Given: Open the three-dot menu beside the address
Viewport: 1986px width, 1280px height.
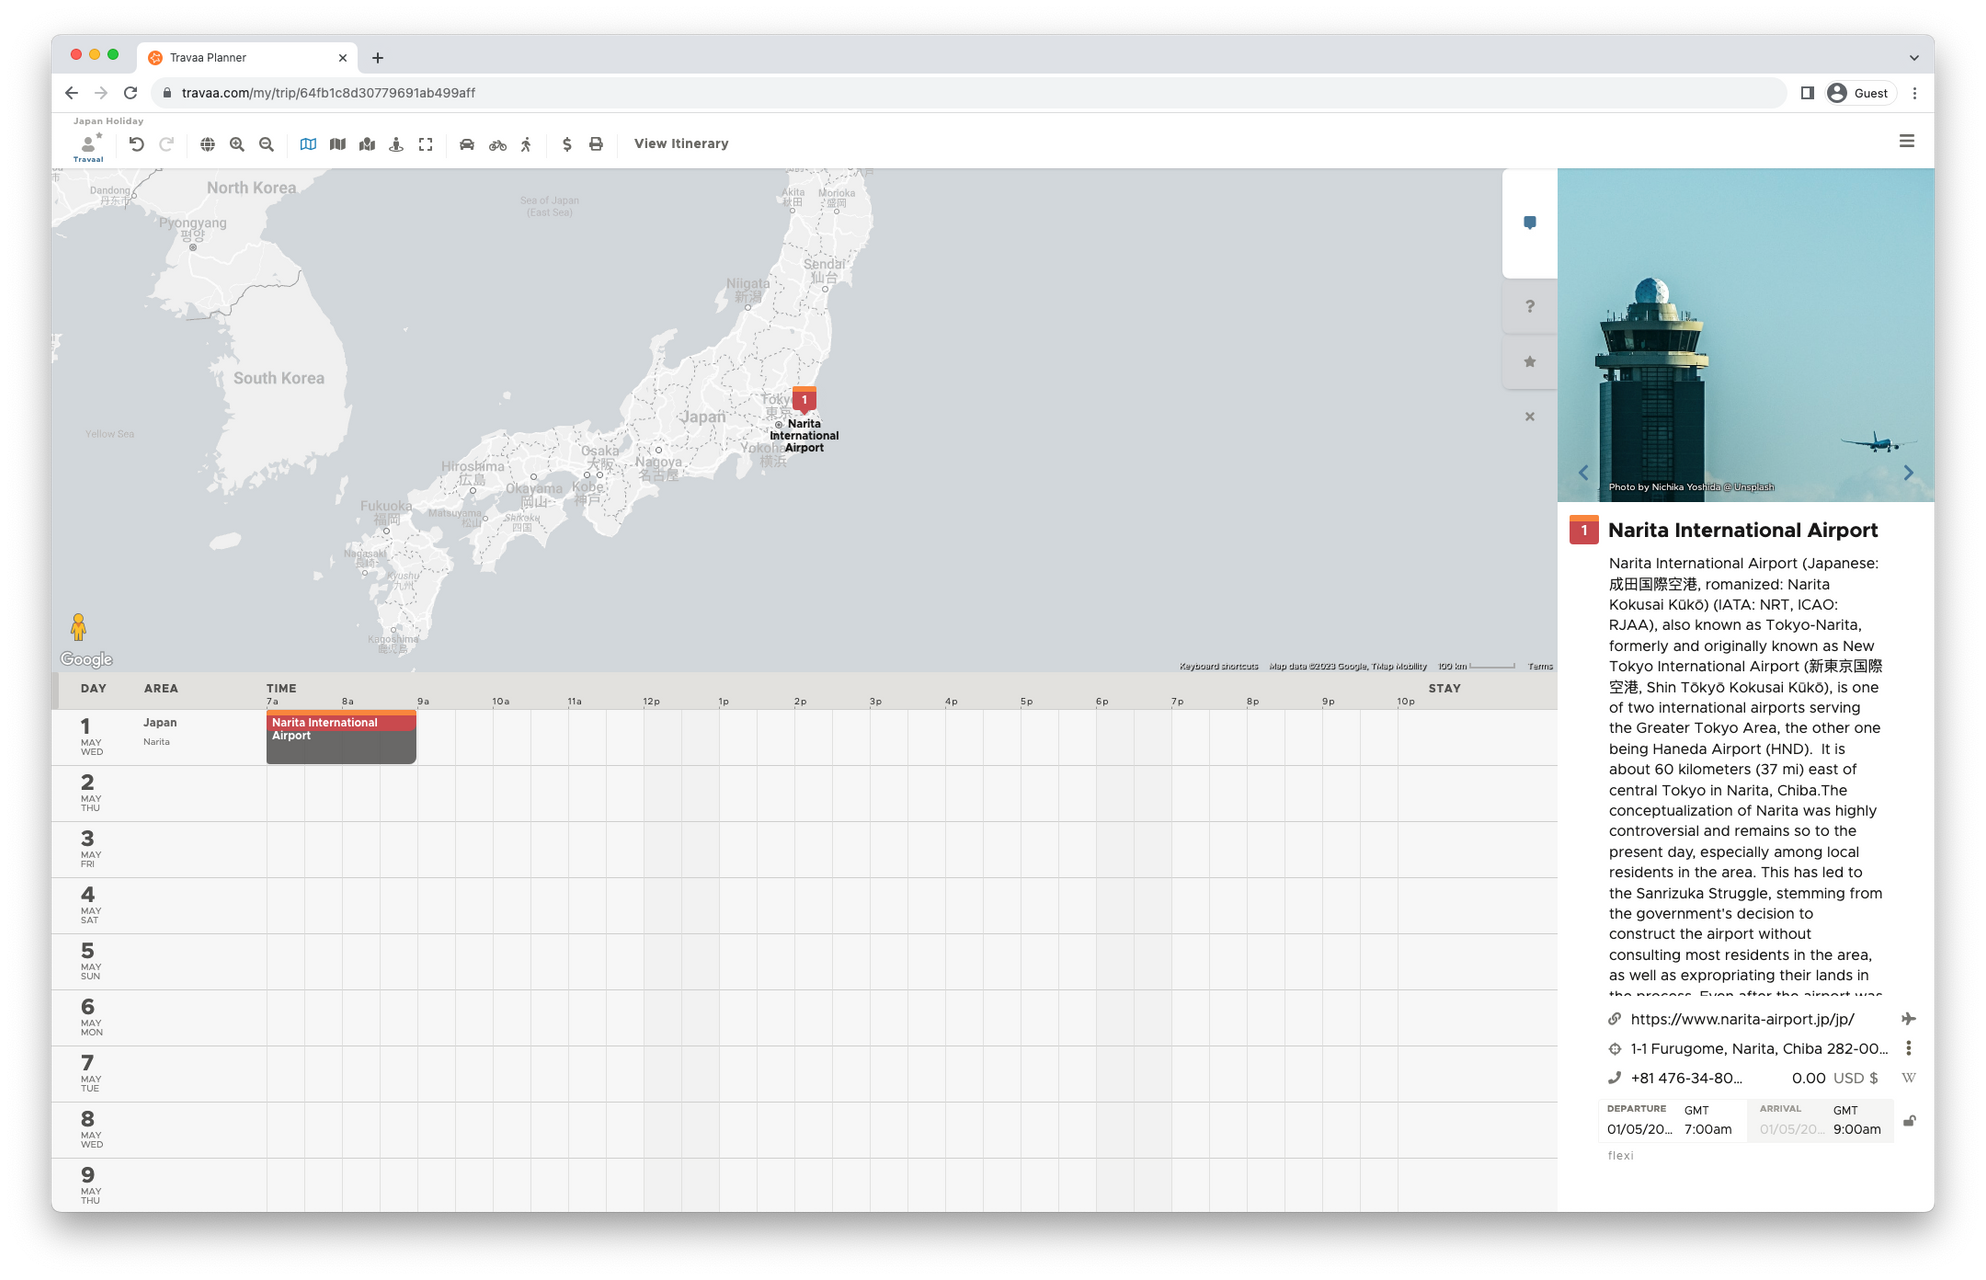Looking at the screenshot, I should click(1908, 1048).
